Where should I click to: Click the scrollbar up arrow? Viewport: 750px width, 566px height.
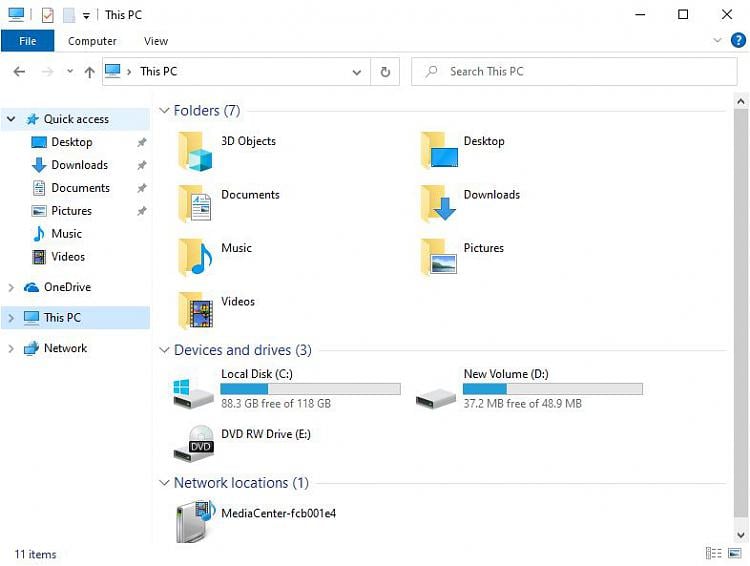click(x=740, y=101)
